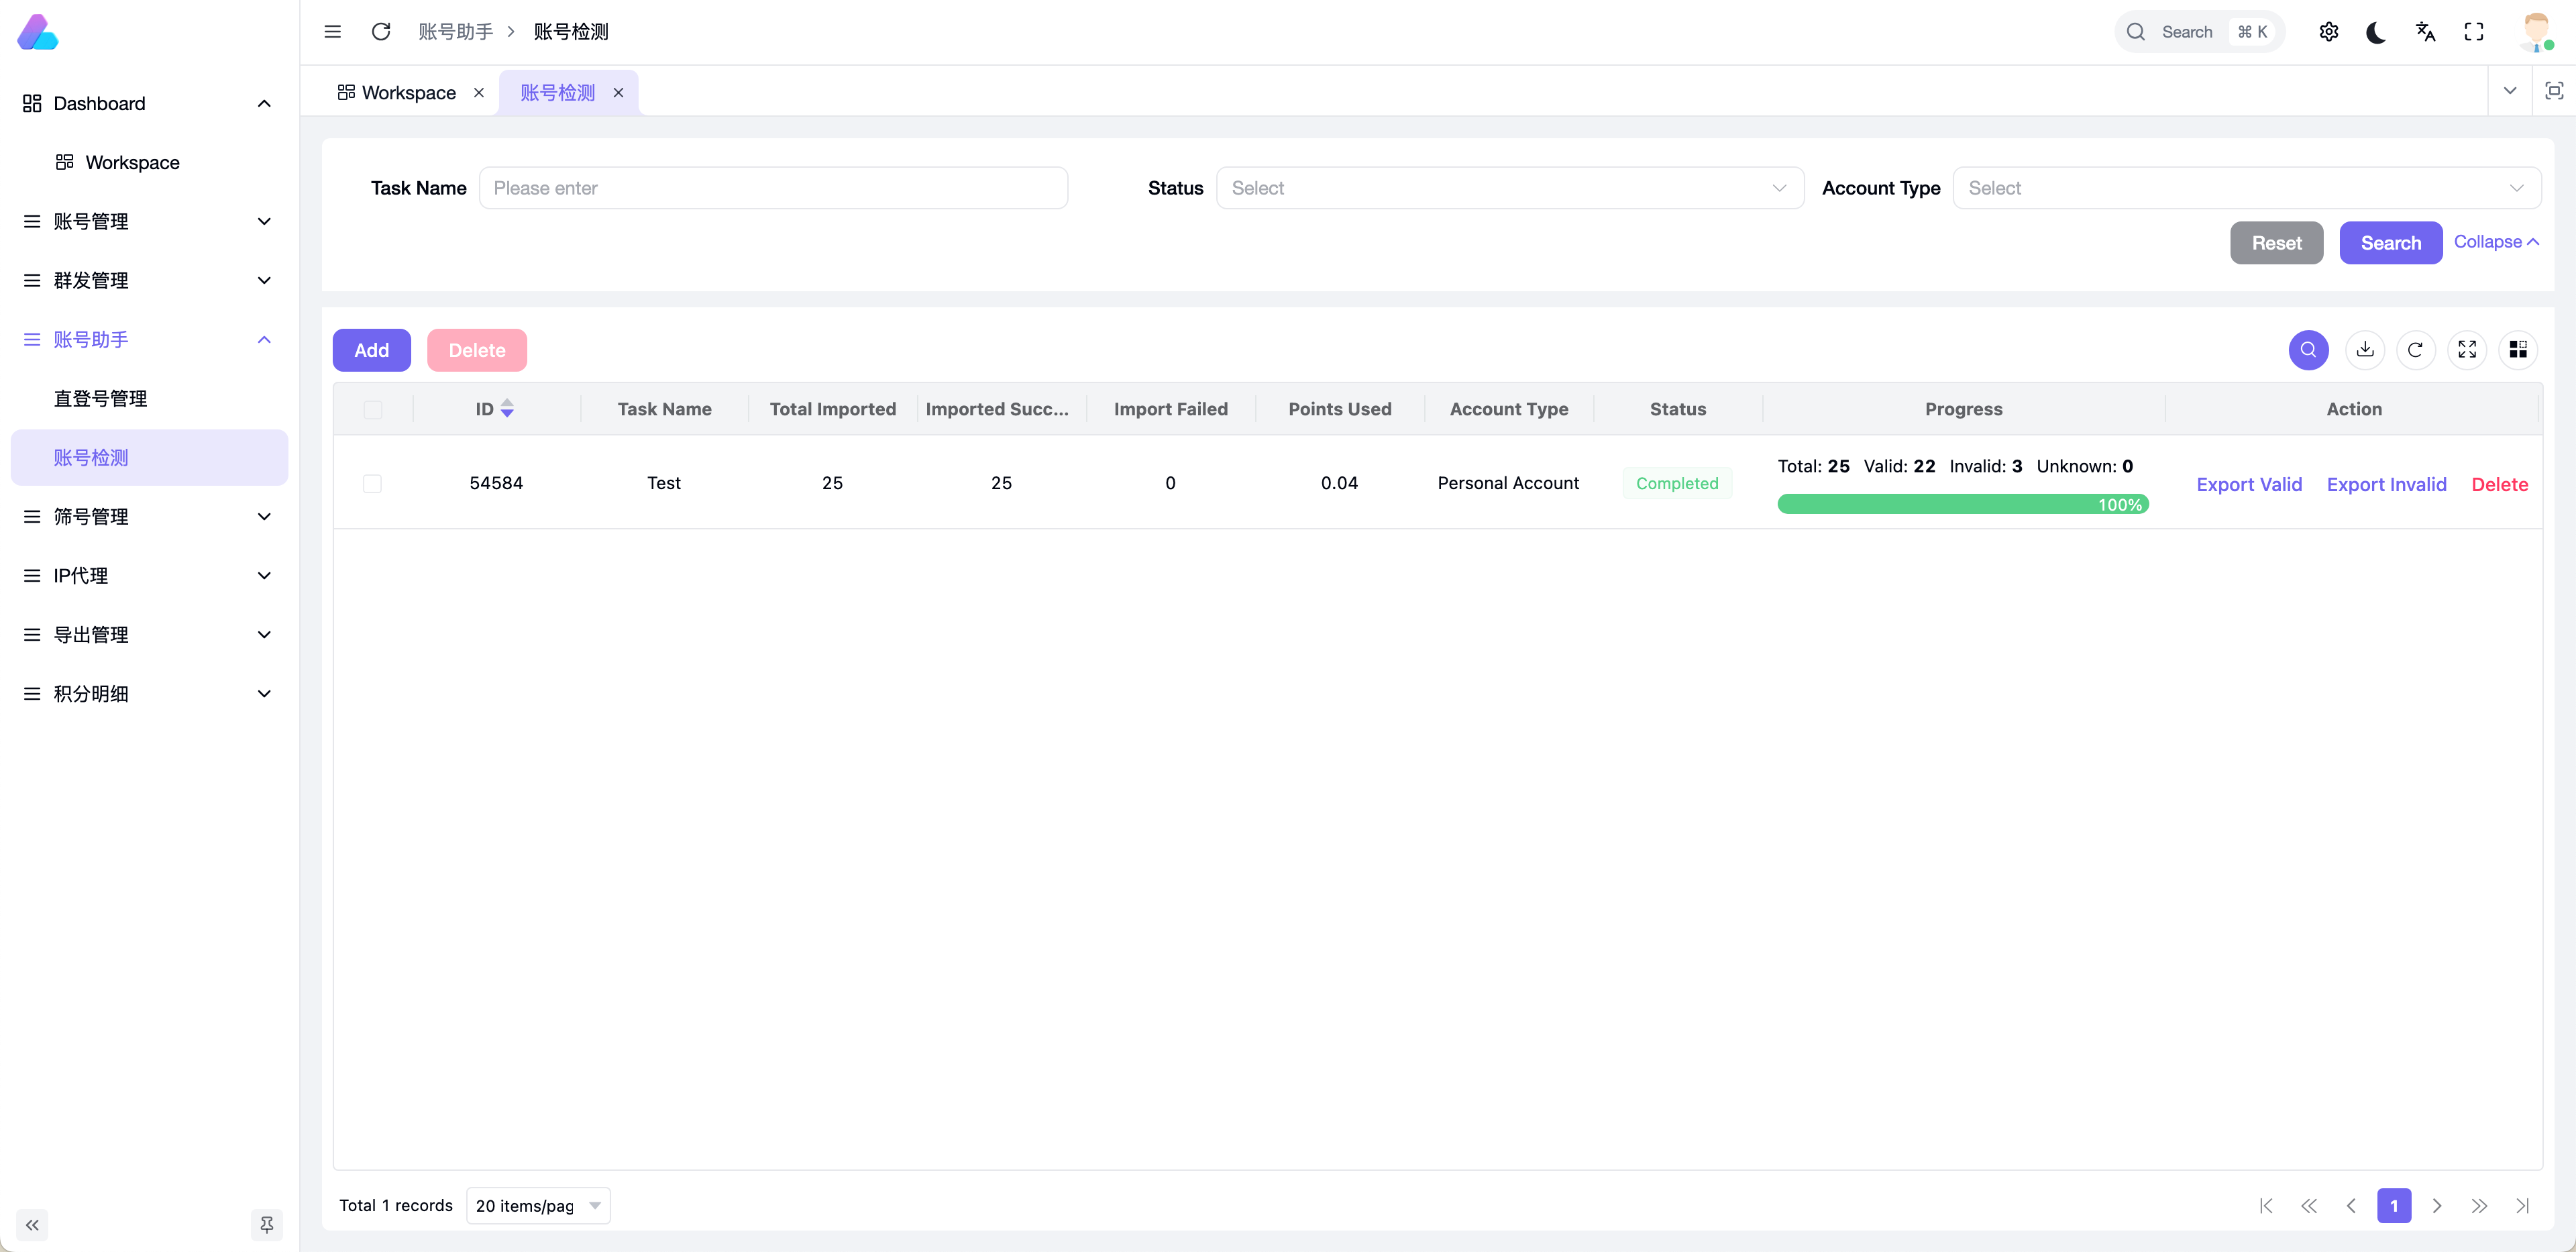Screen dimensions: 2576x1252
Task: Select the checkbox for row 54584
Action: (372, 484)
